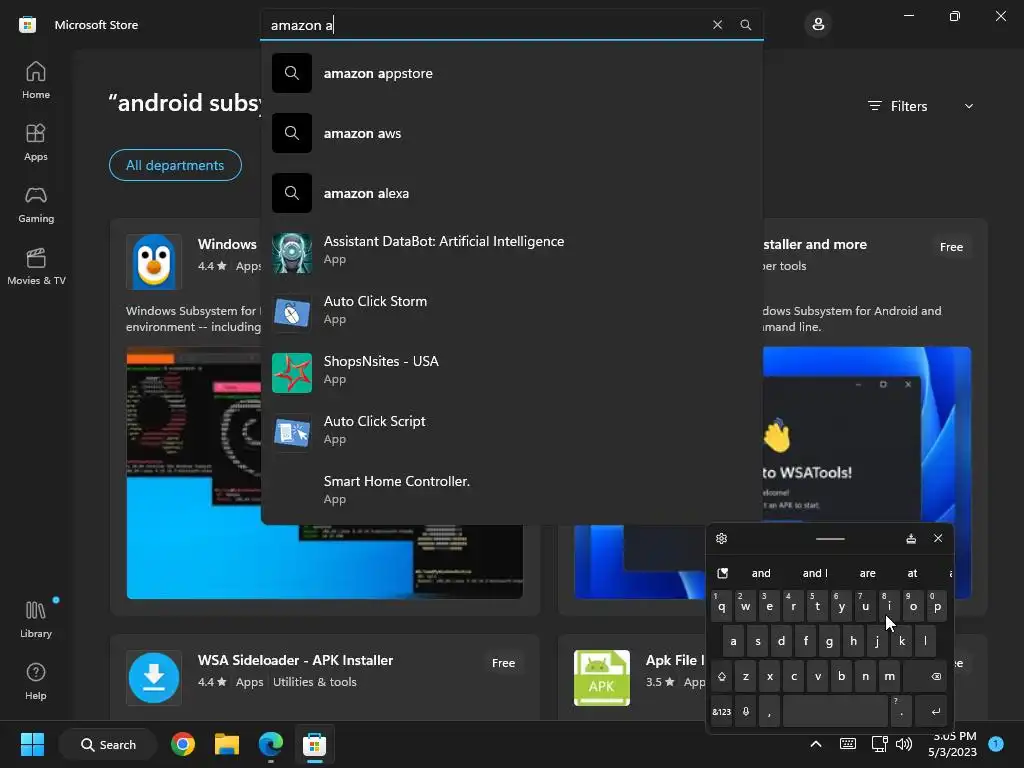The image size is (1024, 768).
Task: Open network status tray icon
Action: coord(879,744)
